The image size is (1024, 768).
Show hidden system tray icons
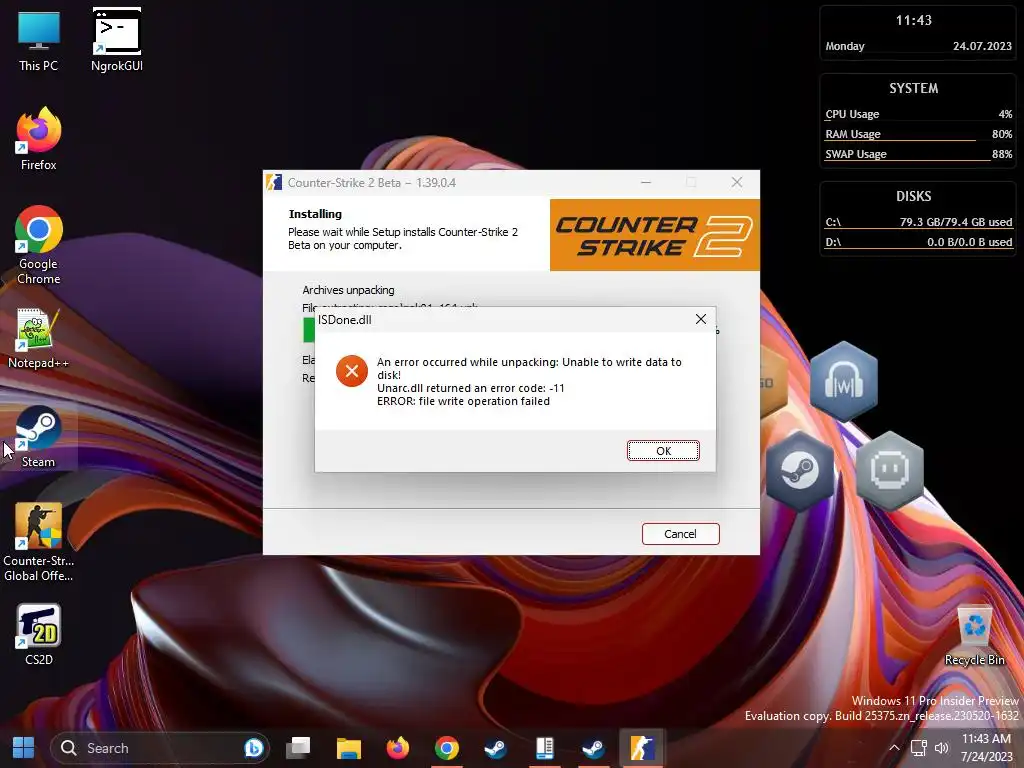tap(894, 748)
